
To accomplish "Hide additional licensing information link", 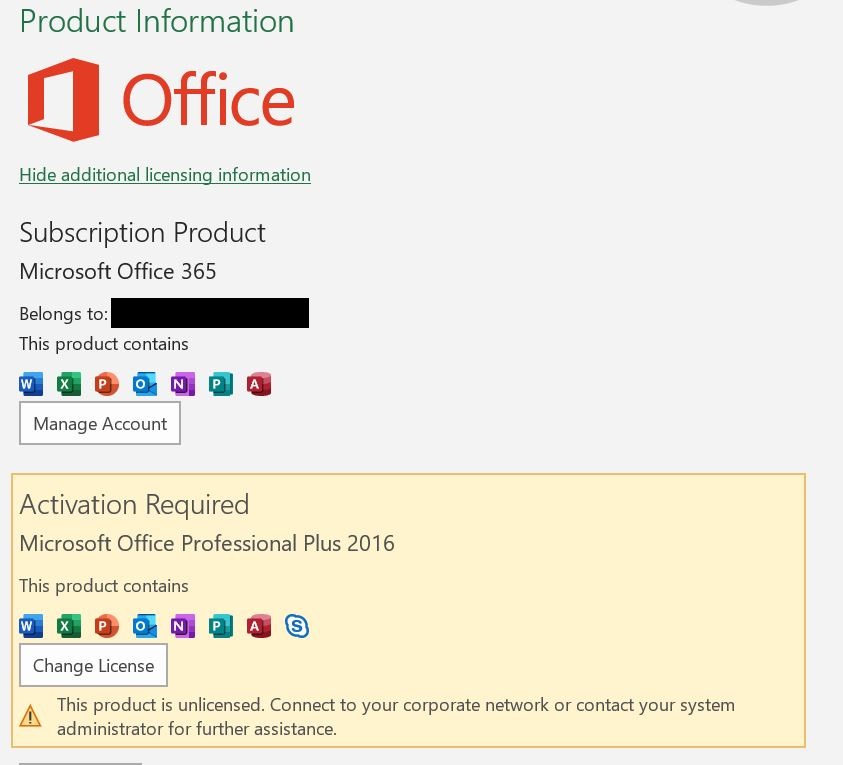I will pyautogui.click(x=165, y=175).
